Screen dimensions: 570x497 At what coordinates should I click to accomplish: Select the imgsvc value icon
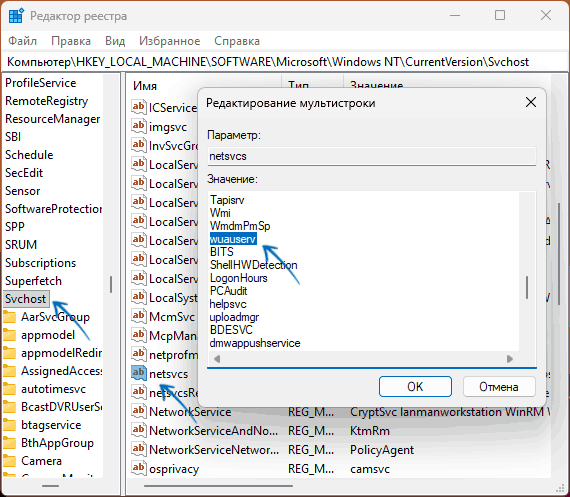(139, 126)
